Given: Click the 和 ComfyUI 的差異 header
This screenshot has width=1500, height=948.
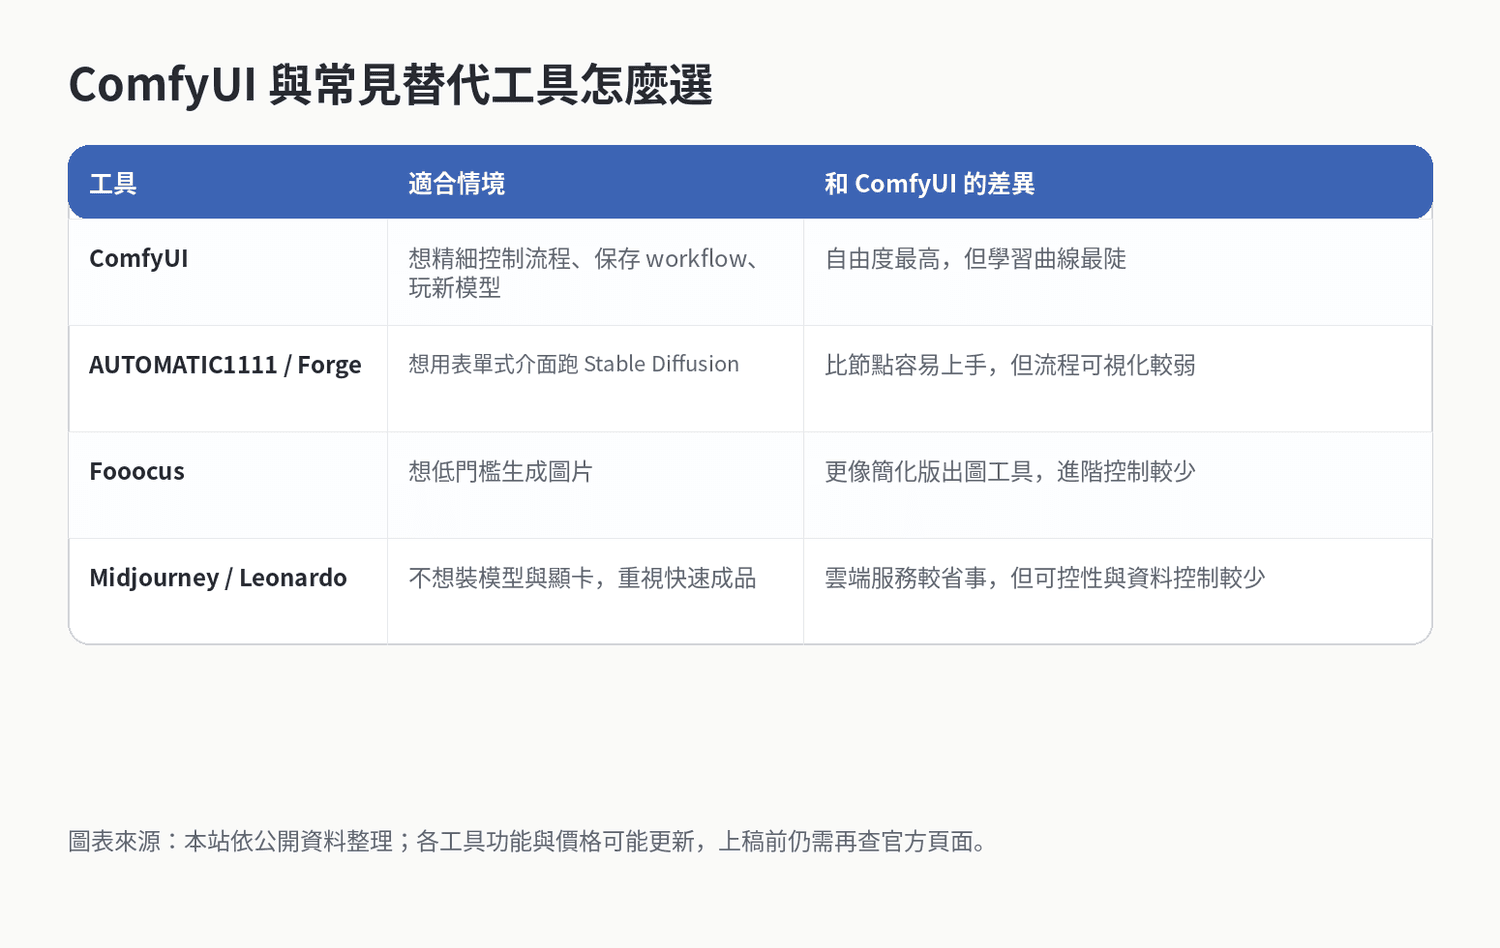Looking at the screenshot, I should [x=929, y=183].
